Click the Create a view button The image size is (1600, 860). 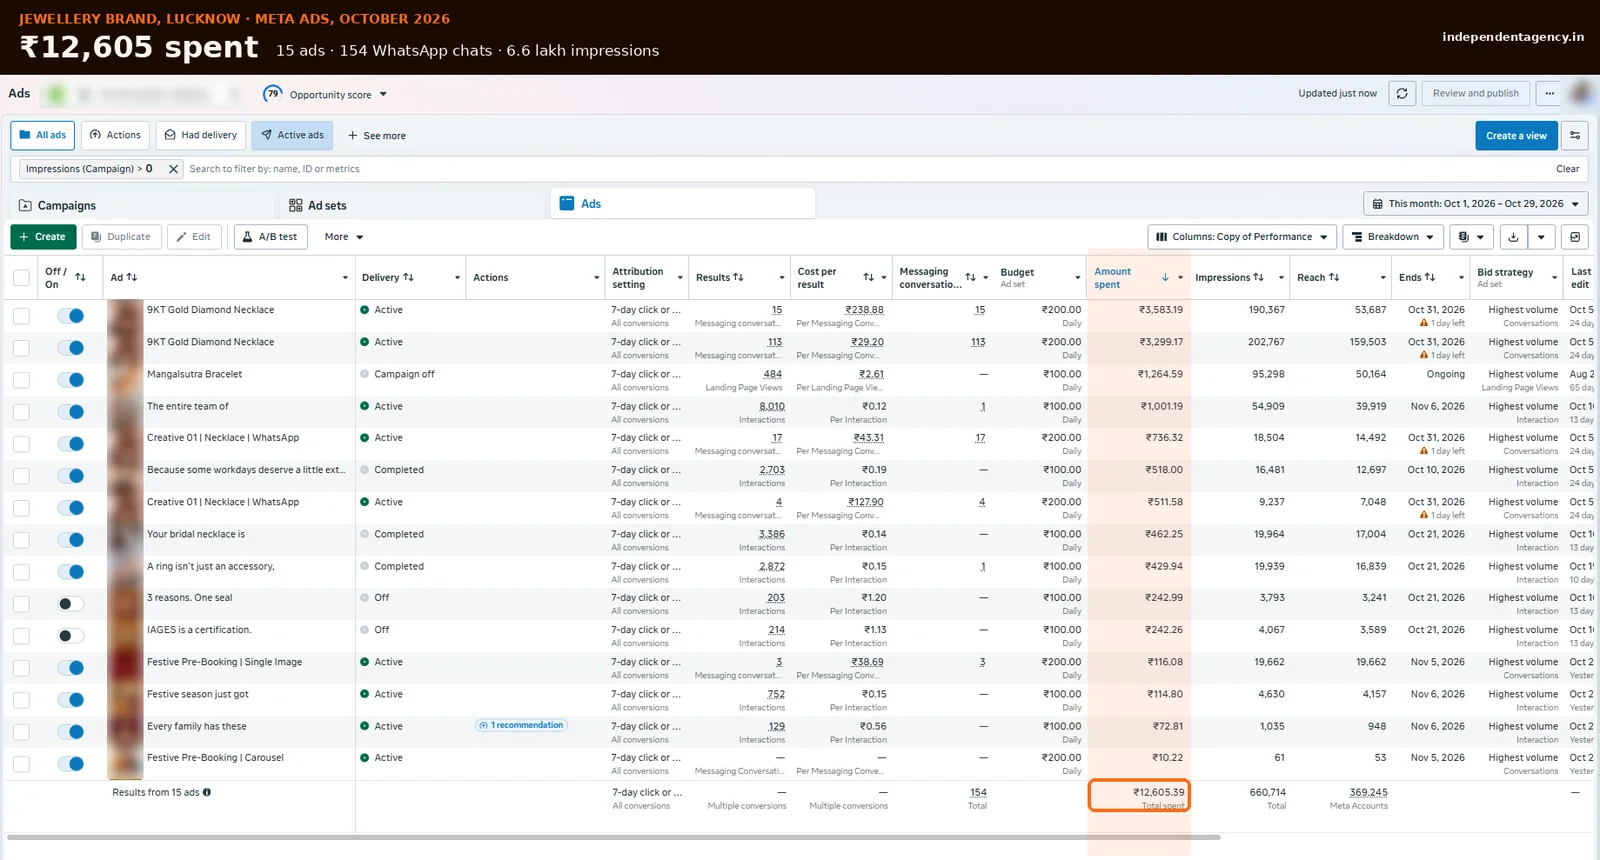tap(1516, 136)
